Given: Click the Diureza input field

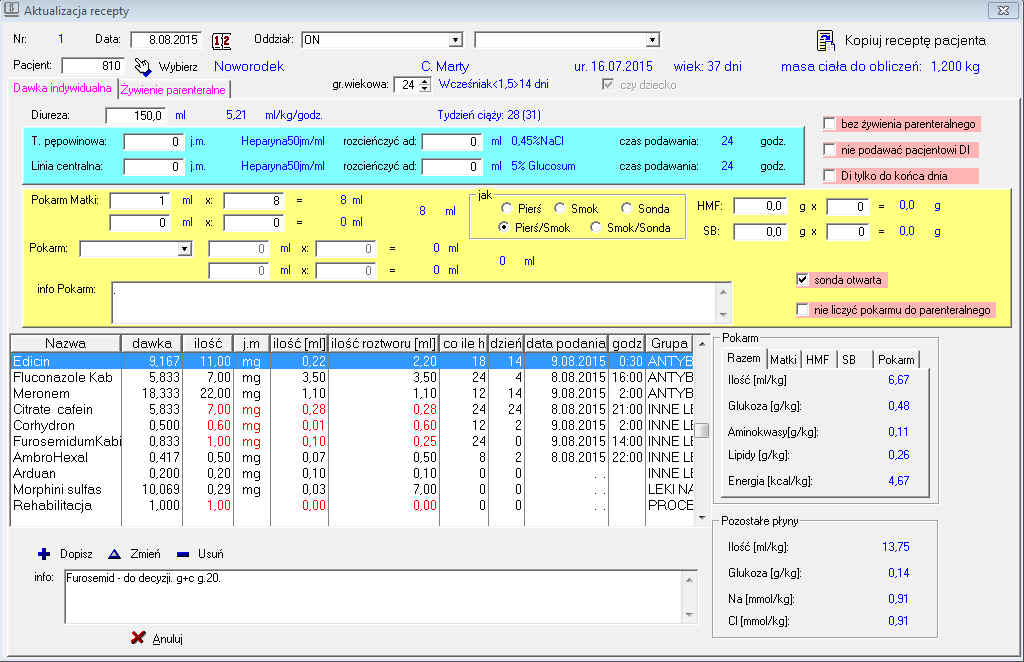Looking at the screenshot, I should (136, 115).
